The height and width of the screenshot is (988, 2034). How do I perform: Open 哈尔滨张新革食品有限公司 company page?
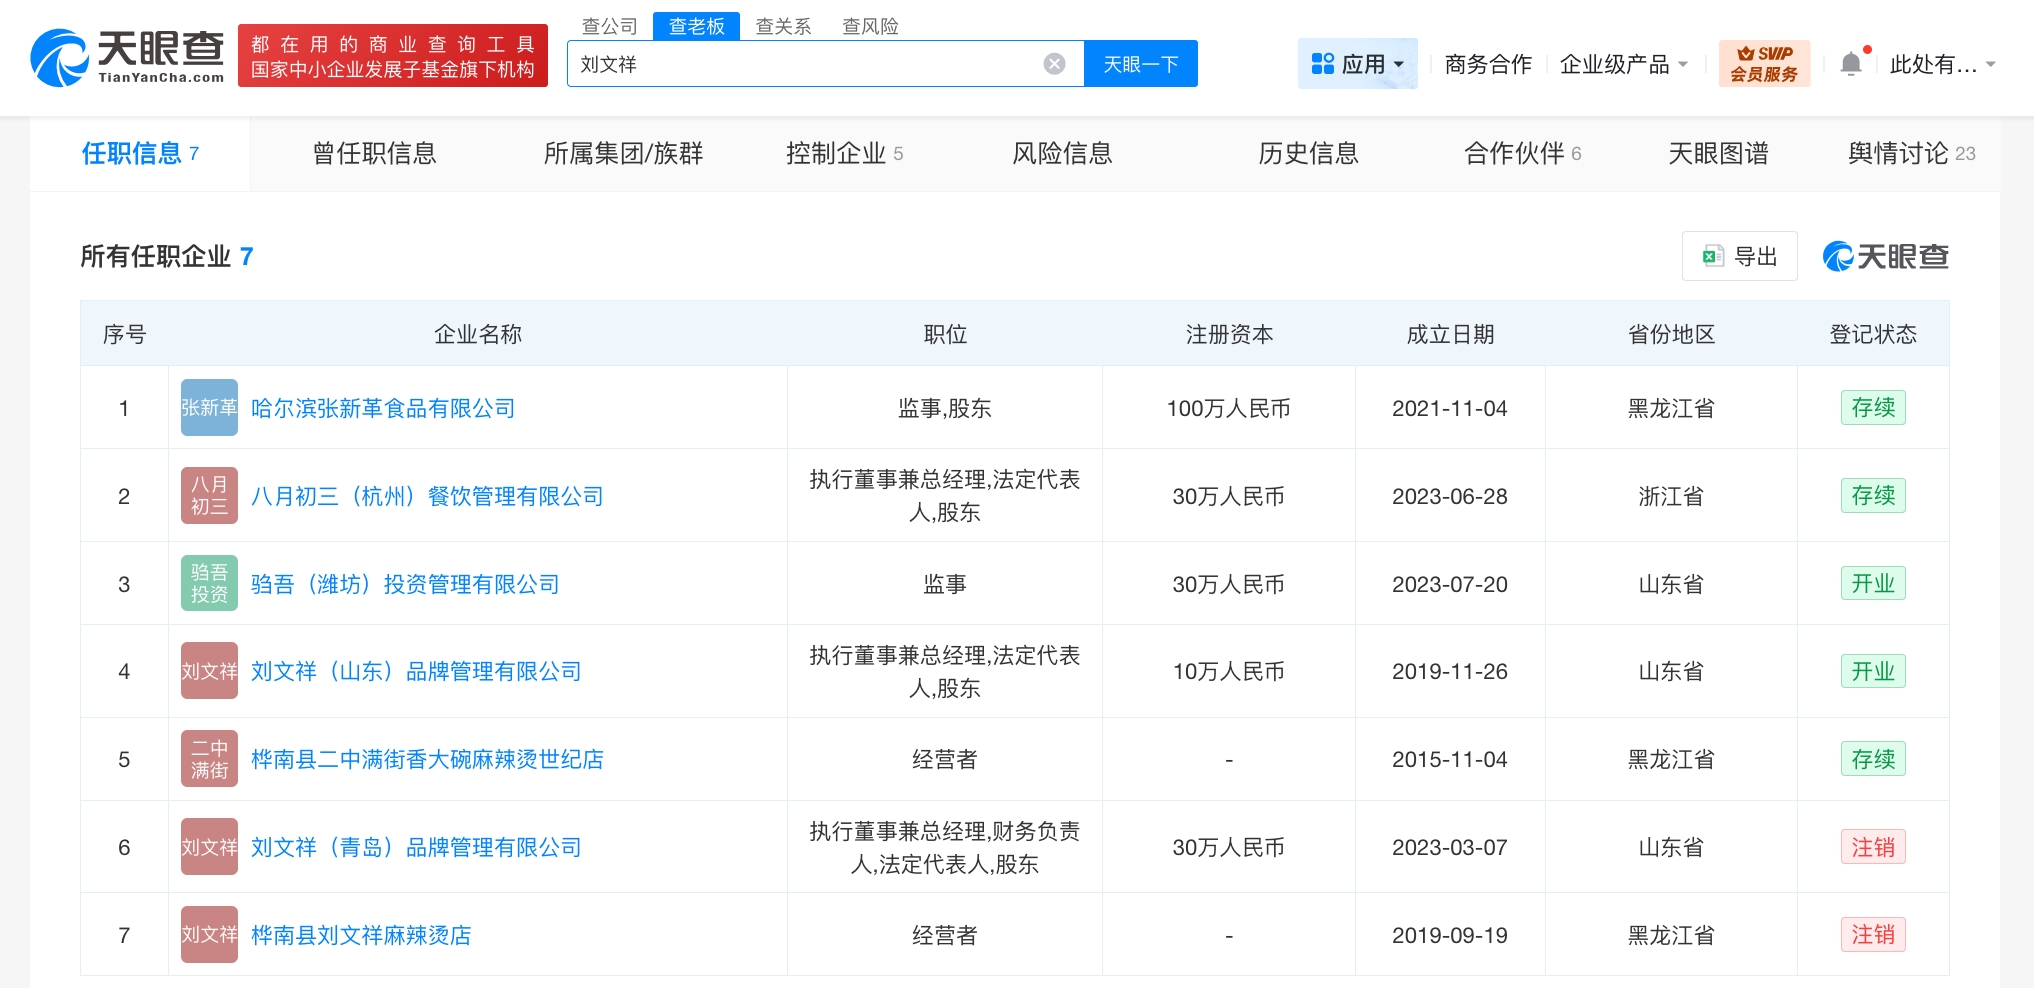(x=383, y=407)
